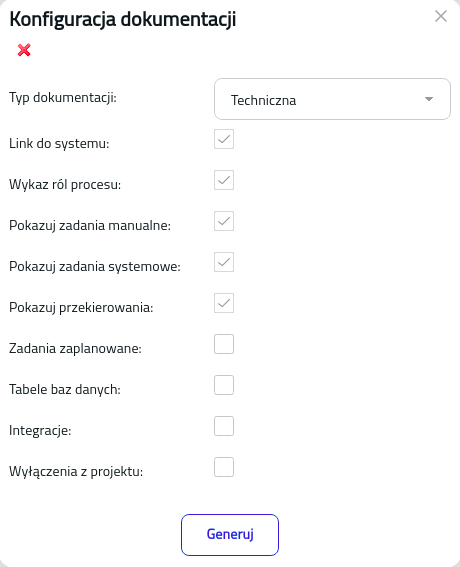Screen dimensions: 460x567
Task: Uncheck the Link do systemu checkbox
Action: [x=224, y=139]
